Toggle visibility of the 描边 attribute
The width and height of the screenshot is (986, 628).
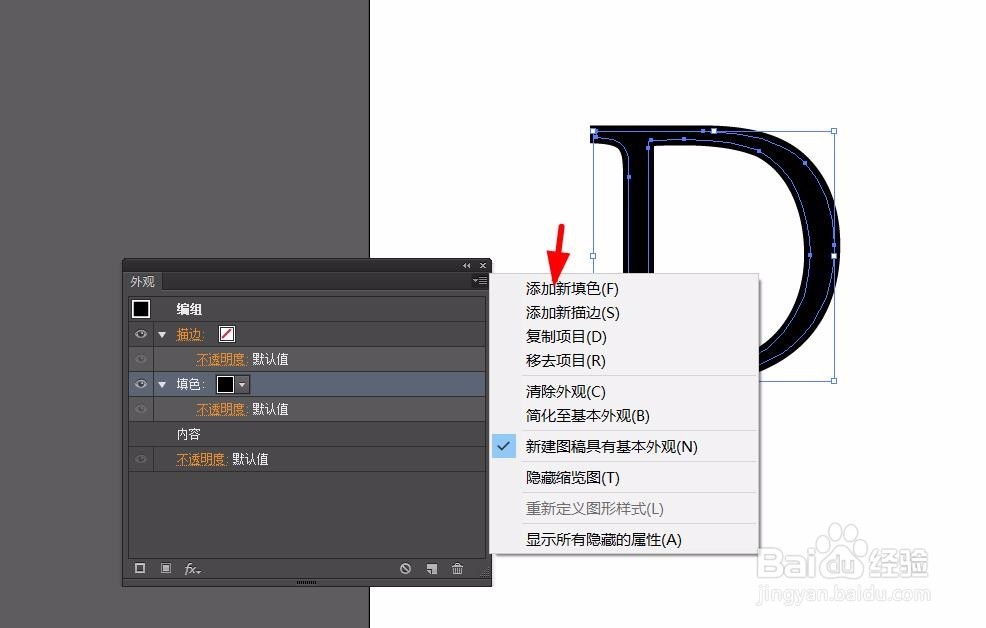coord(140,333)
